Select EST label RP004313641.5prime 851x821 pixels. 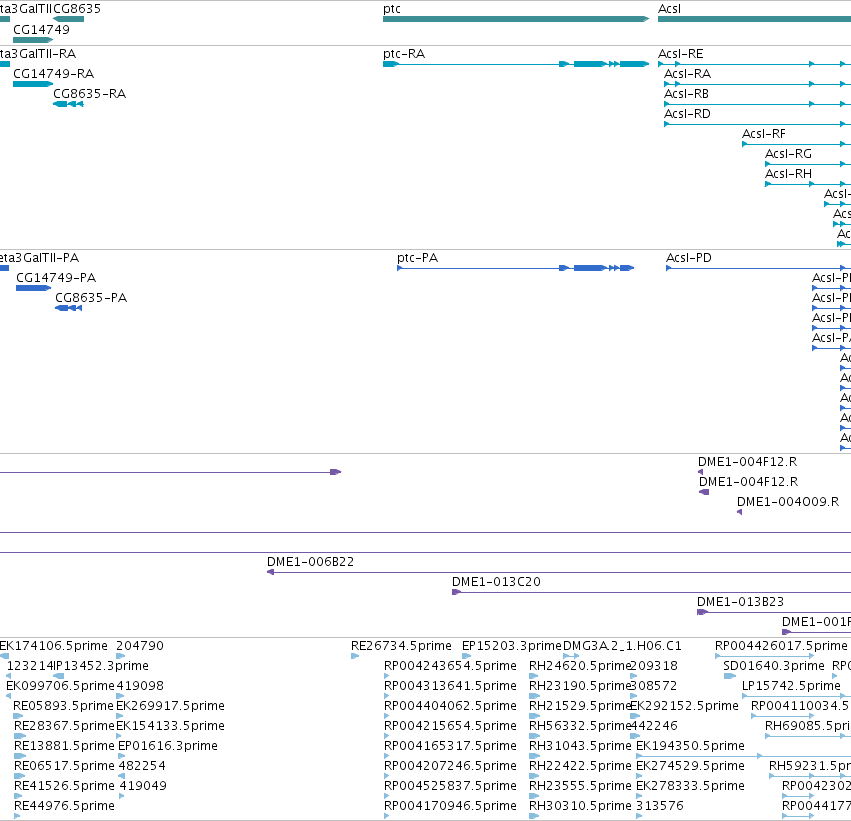coord(450,686)
